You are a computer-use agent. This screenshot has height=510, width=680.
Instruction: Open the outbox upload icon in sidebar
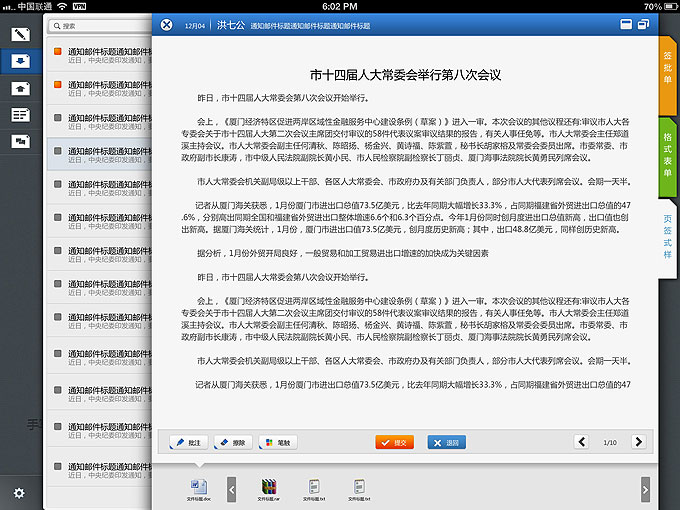pyautogui.click(x=20, y=88)
